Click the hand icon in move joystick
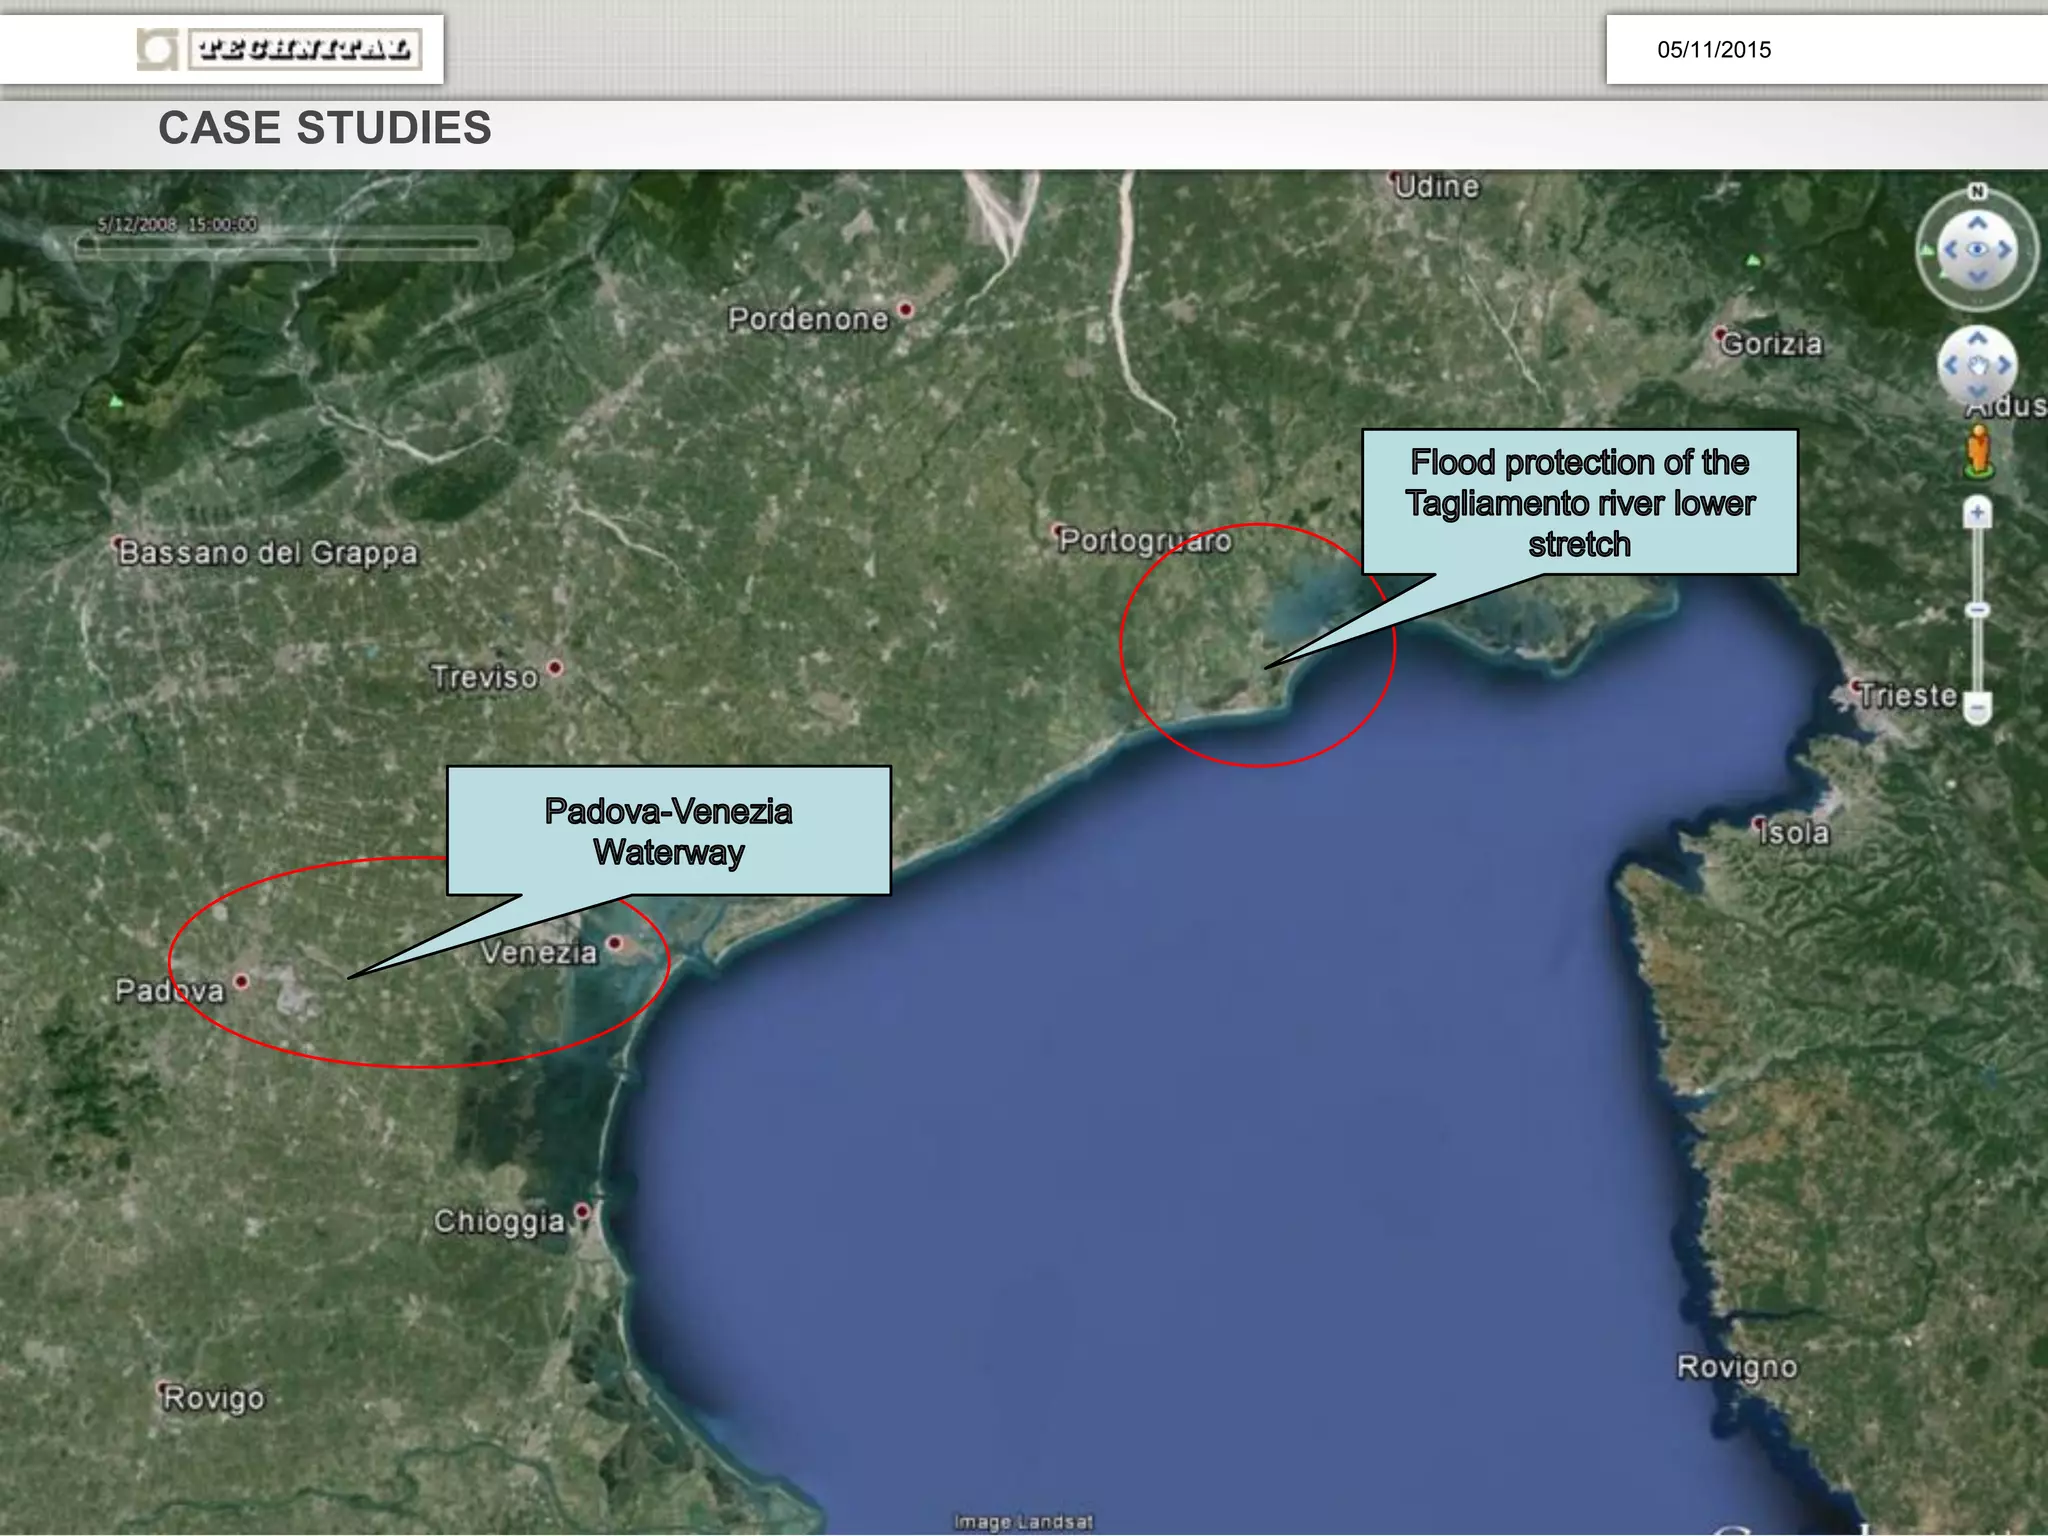 pos(1977,365)
